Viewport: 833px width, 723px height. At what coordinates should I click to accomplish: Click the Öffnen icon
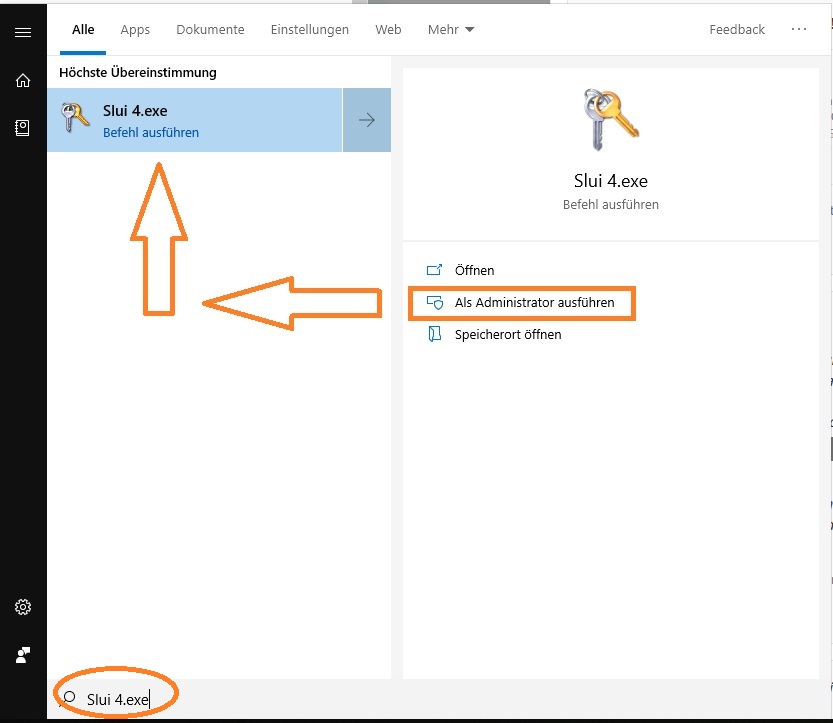click(434, 270)
